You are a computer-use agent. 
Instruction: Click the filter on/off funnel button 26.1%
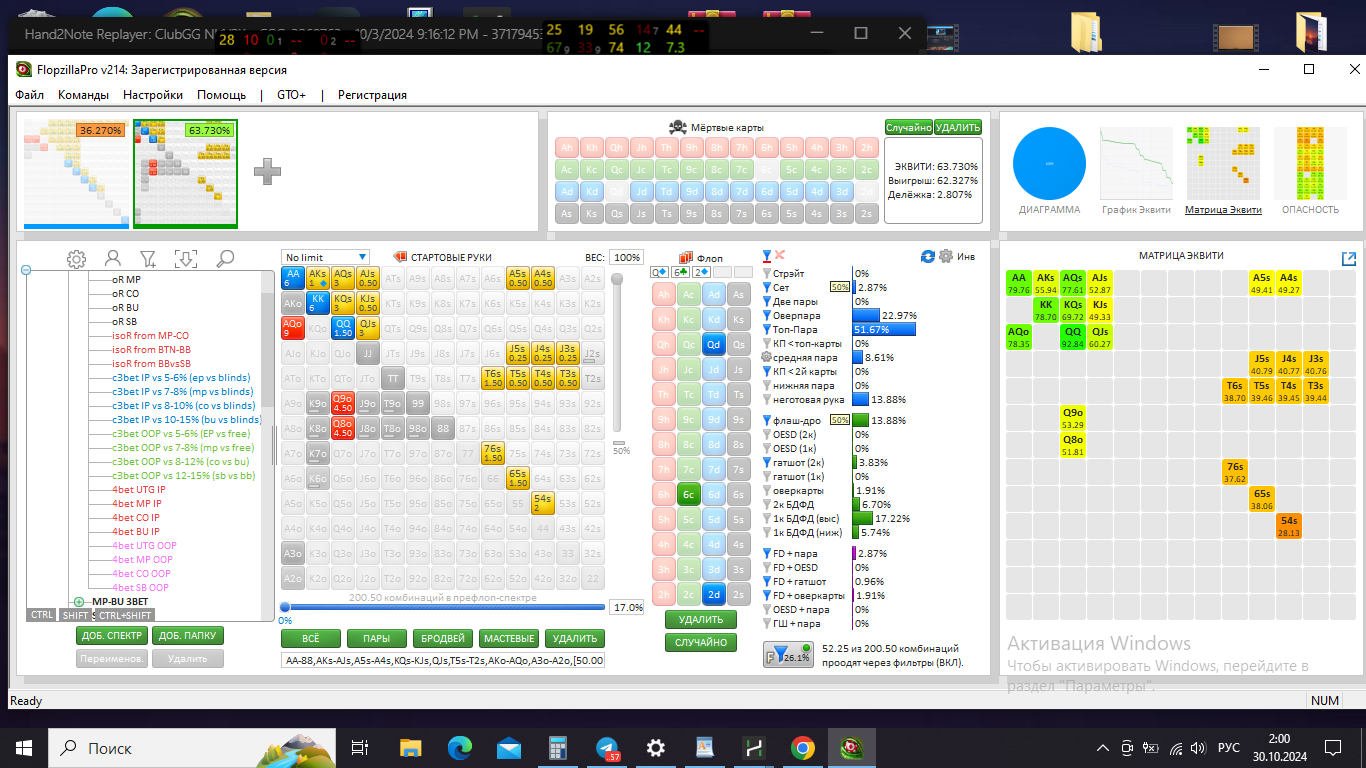coord(788,655)
